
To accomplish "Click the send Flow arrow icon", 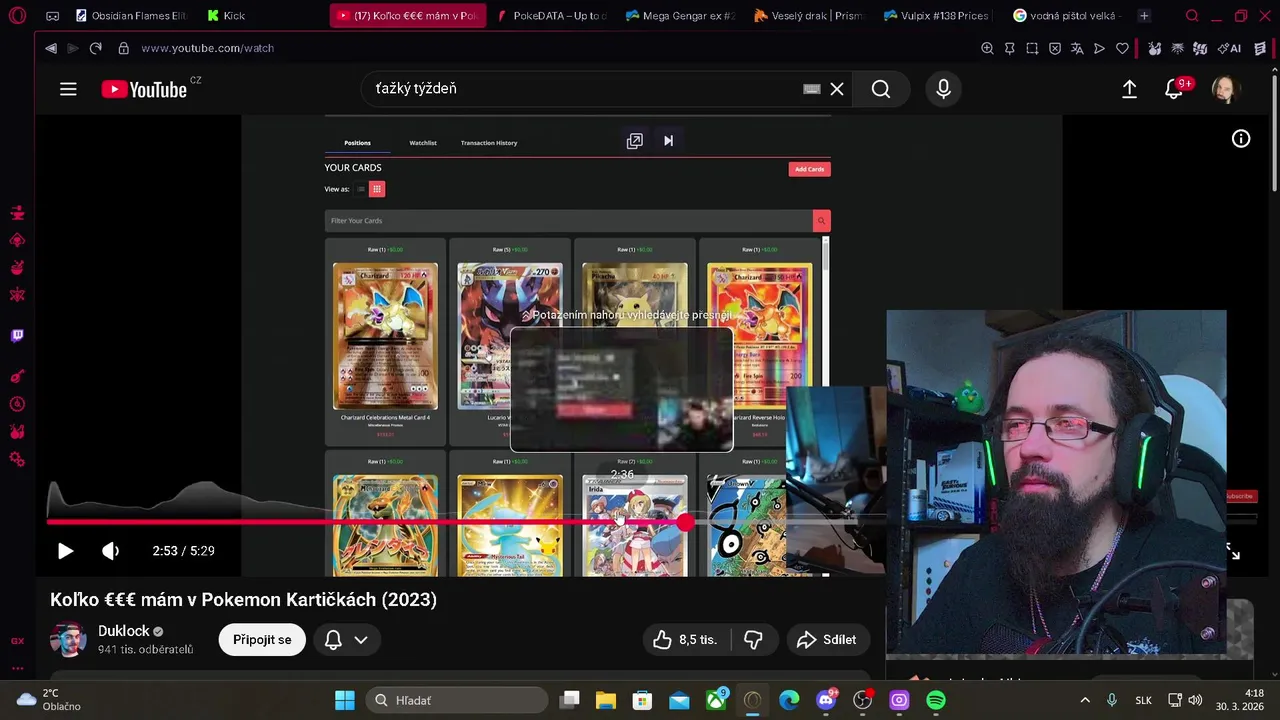I will [x=1100, y=48].
